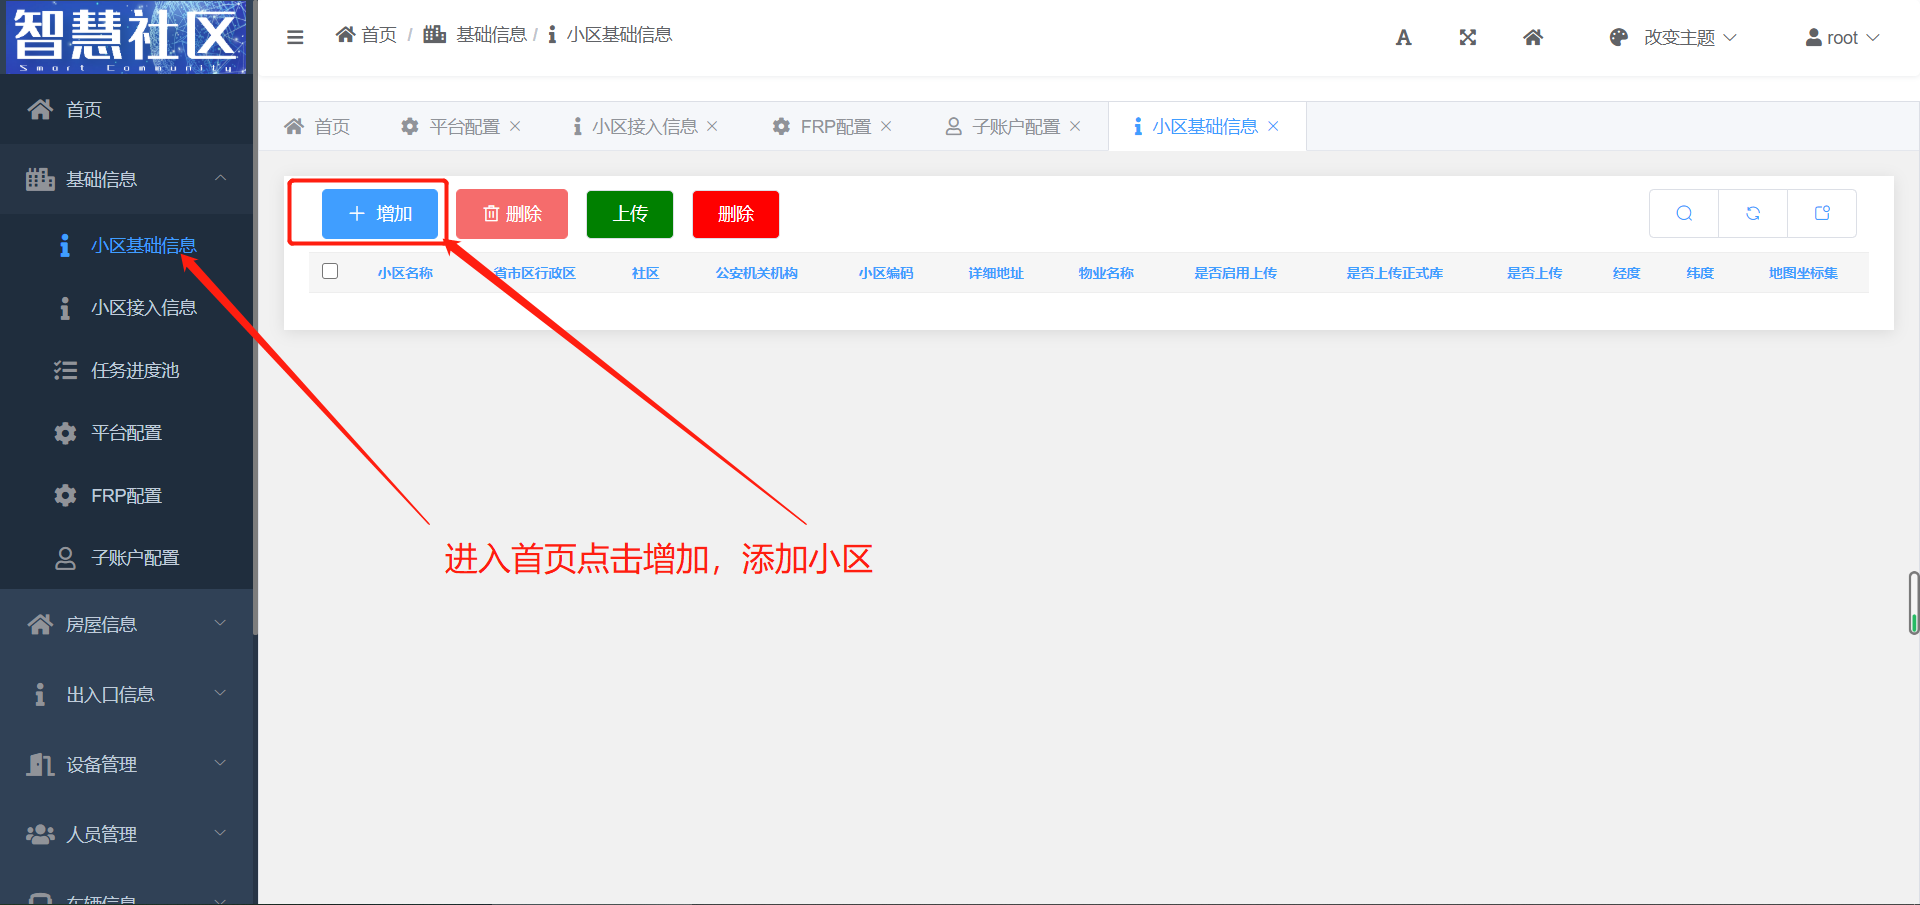Switch to the 平台配置 tab
1920x905 pixels.
pos(460,126)
